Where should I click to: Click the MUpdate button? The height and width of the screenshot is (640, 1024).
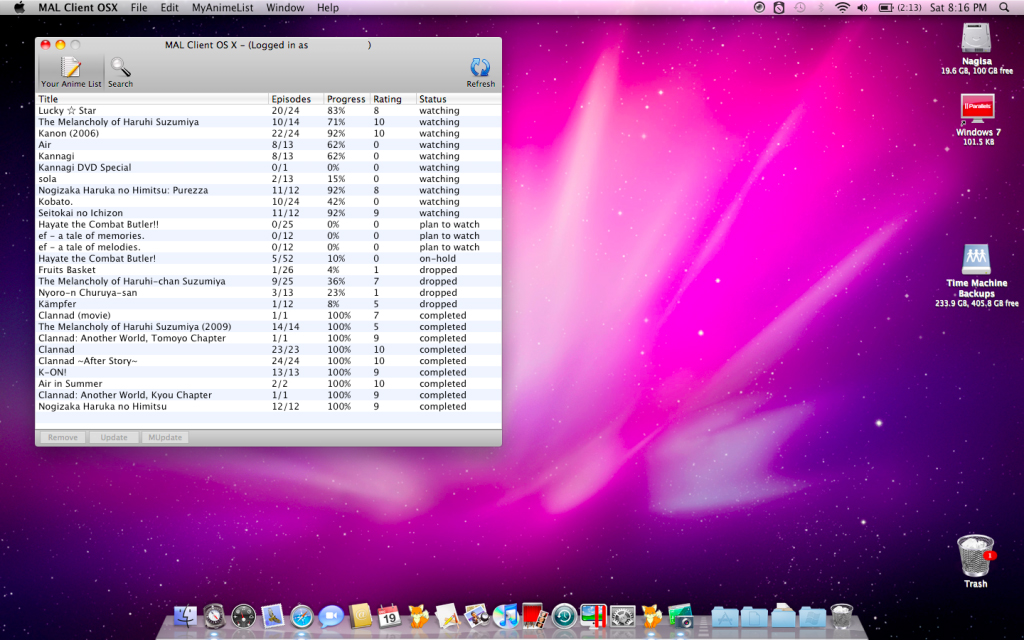click(x=165, y=438)
